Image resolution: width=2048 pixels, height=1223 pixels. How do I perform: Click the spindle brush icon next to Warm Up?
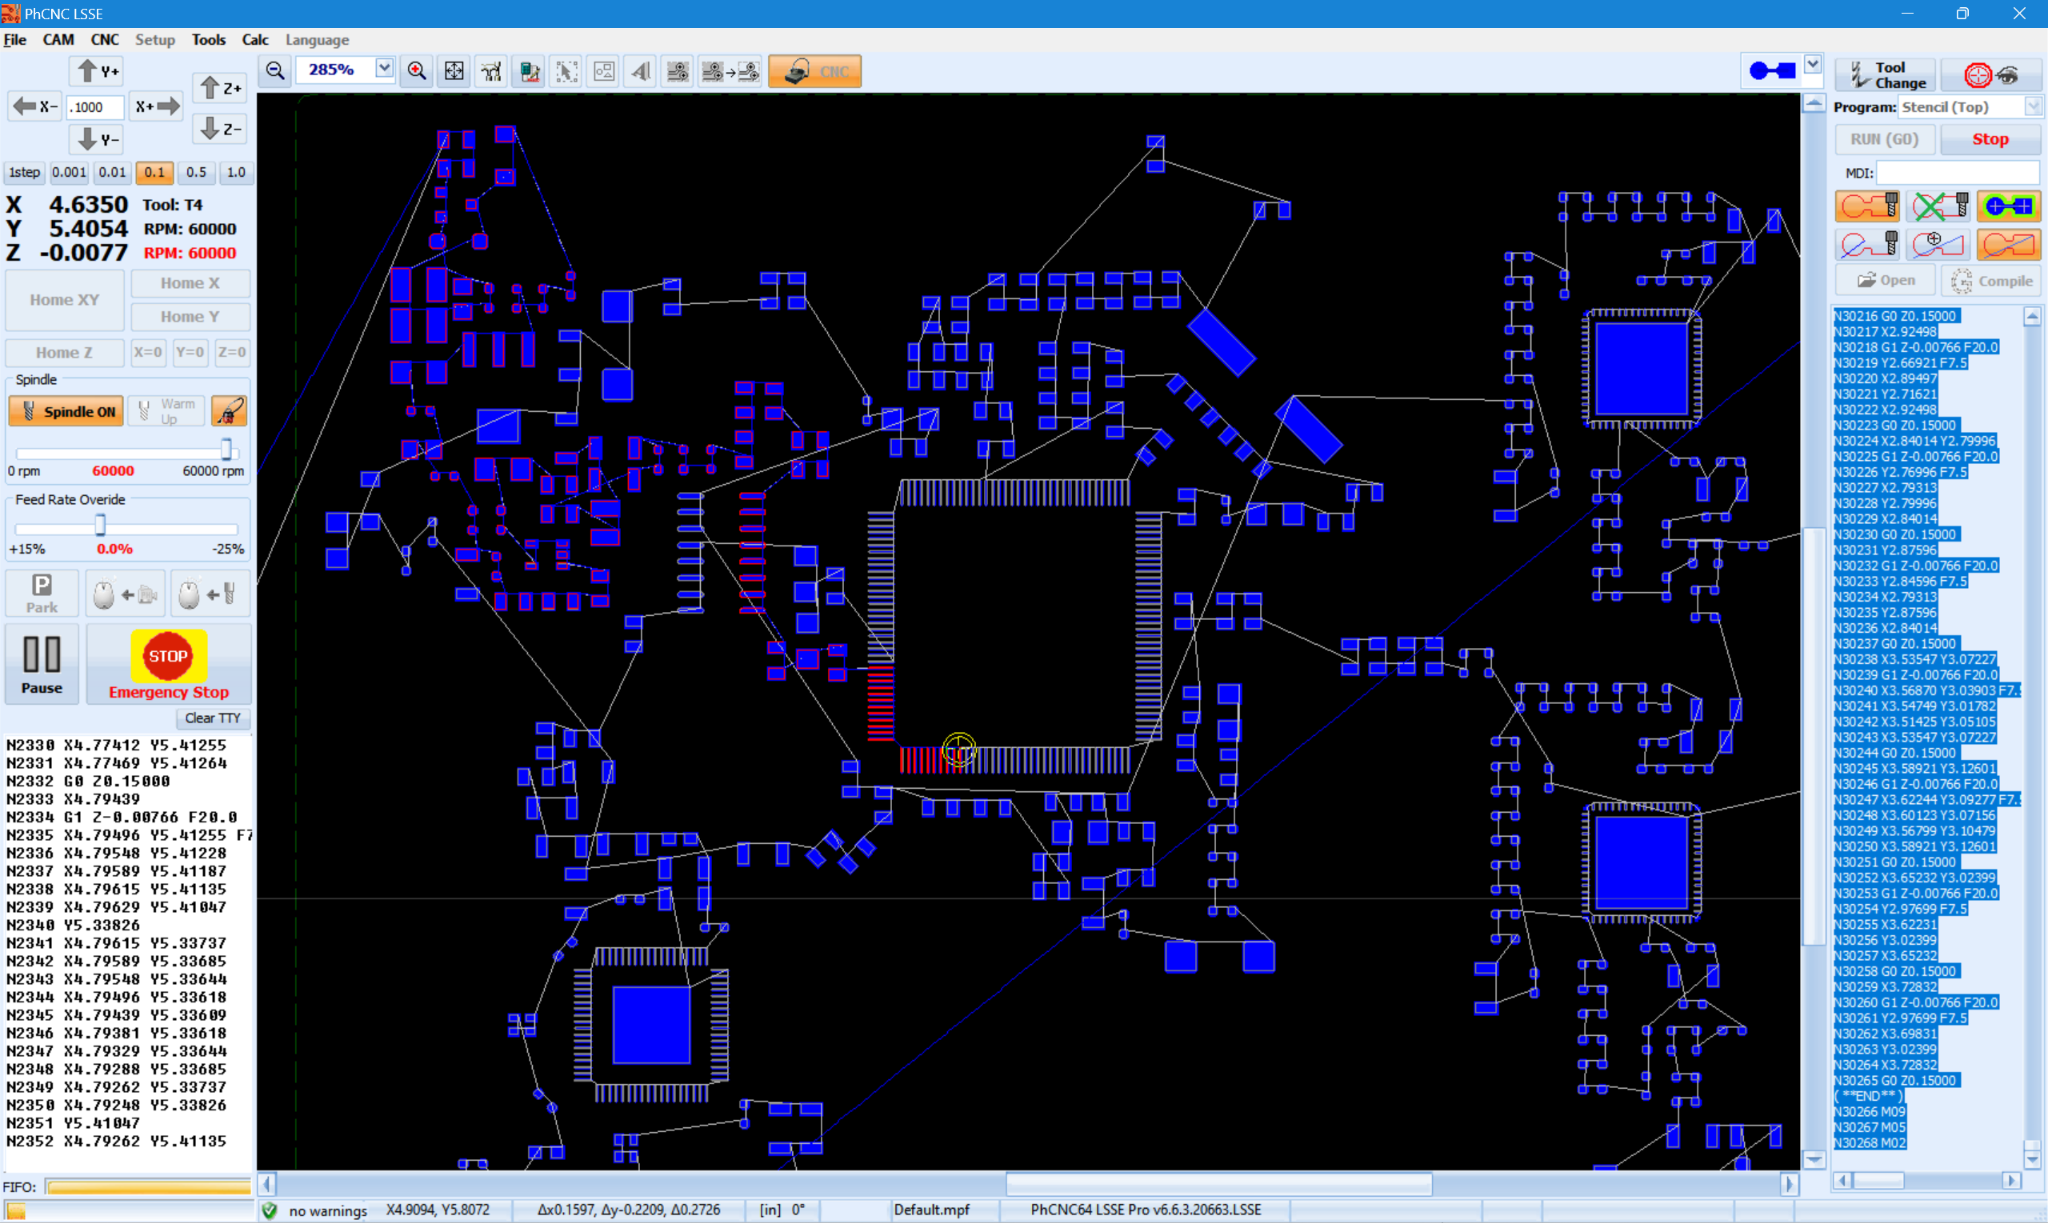[x=229, y=411]
